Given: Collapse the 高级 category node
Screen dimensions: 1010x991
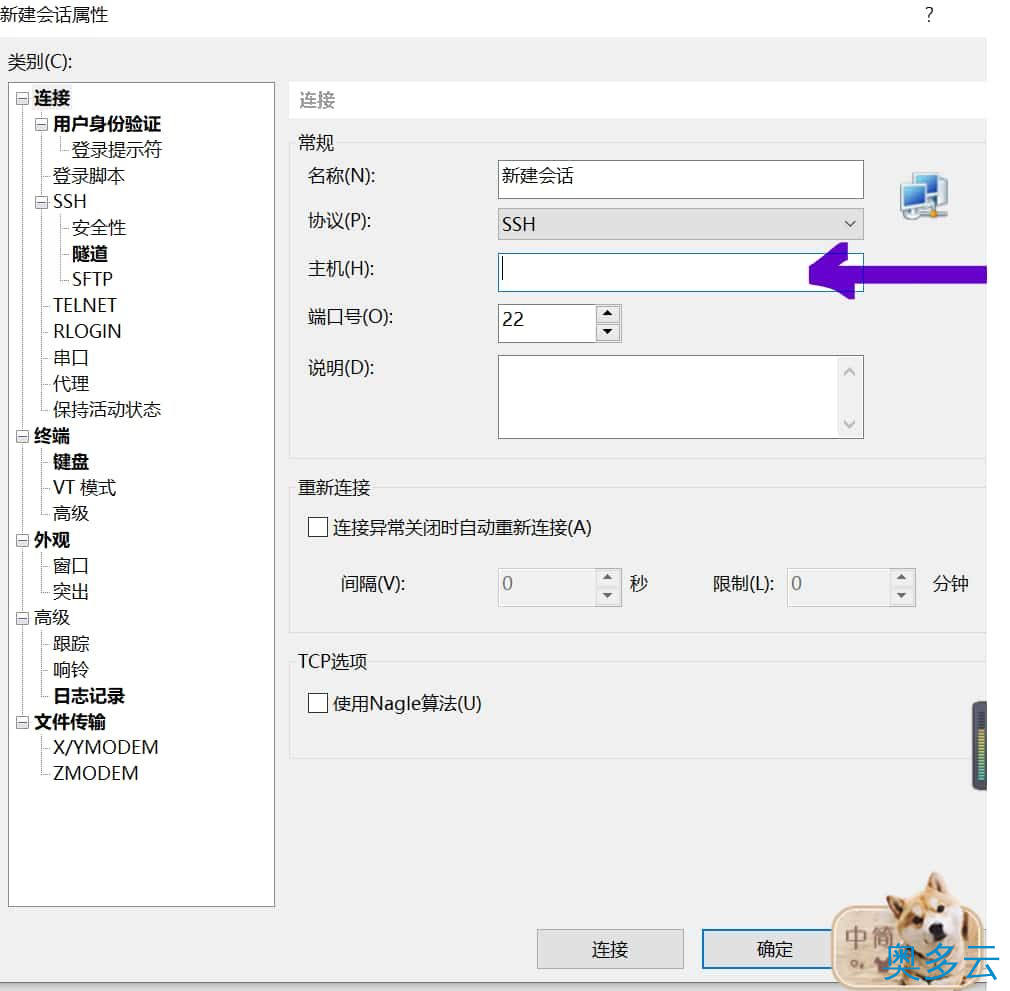Looking at the screenshot, I should [x=23, y=618].
